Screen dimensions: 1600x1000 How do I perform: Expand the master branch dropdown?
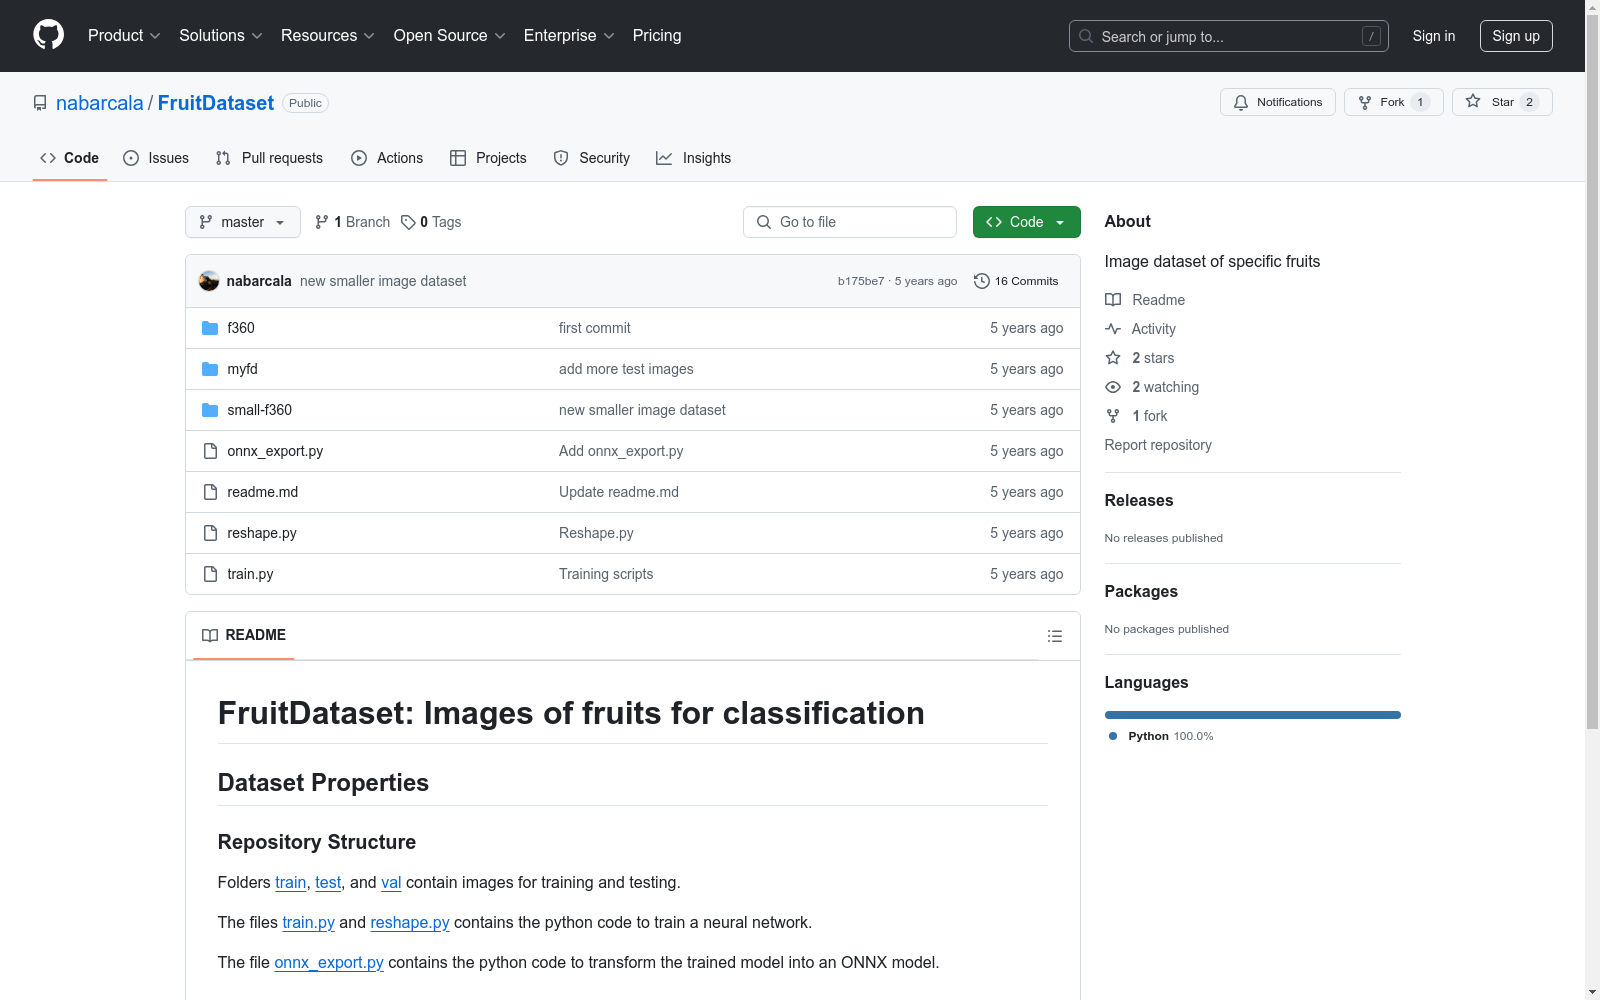(242, 222)
